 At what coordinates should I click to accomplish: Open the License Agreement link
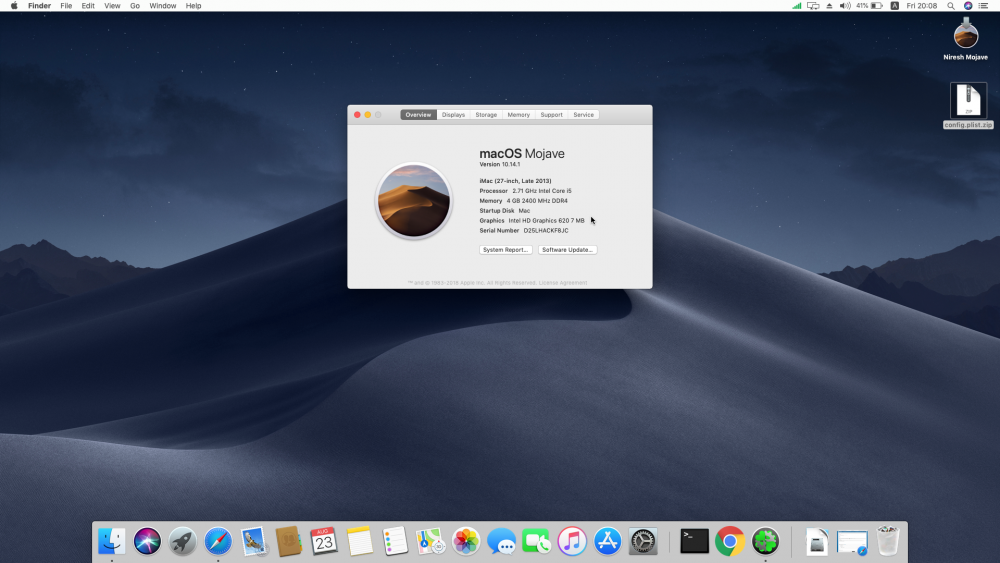(562, 282)
